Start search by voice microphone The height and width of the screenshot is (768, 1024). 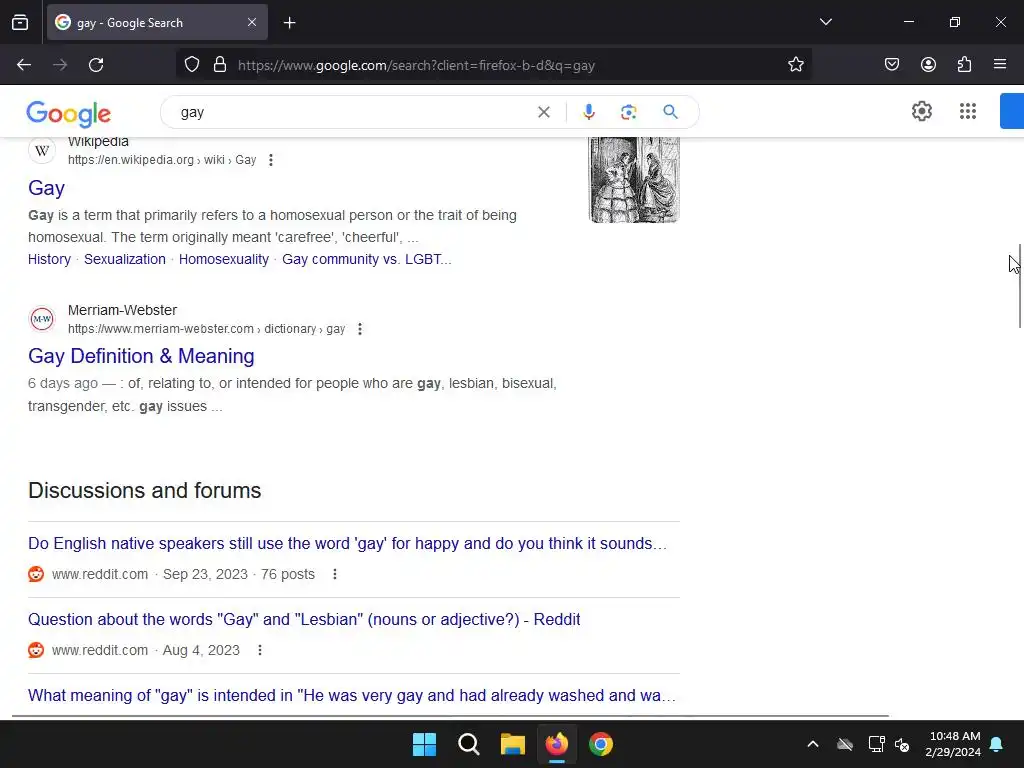(x=588, y=112)
